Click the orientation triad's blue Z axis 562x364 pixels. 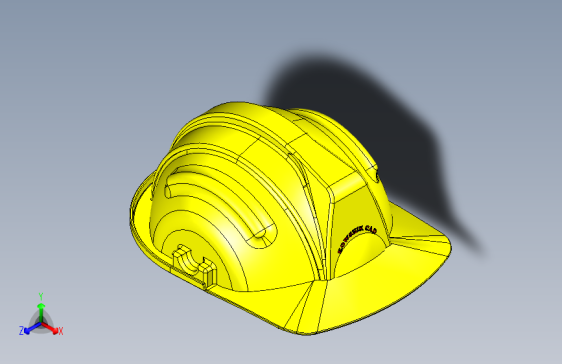(29, 329)
